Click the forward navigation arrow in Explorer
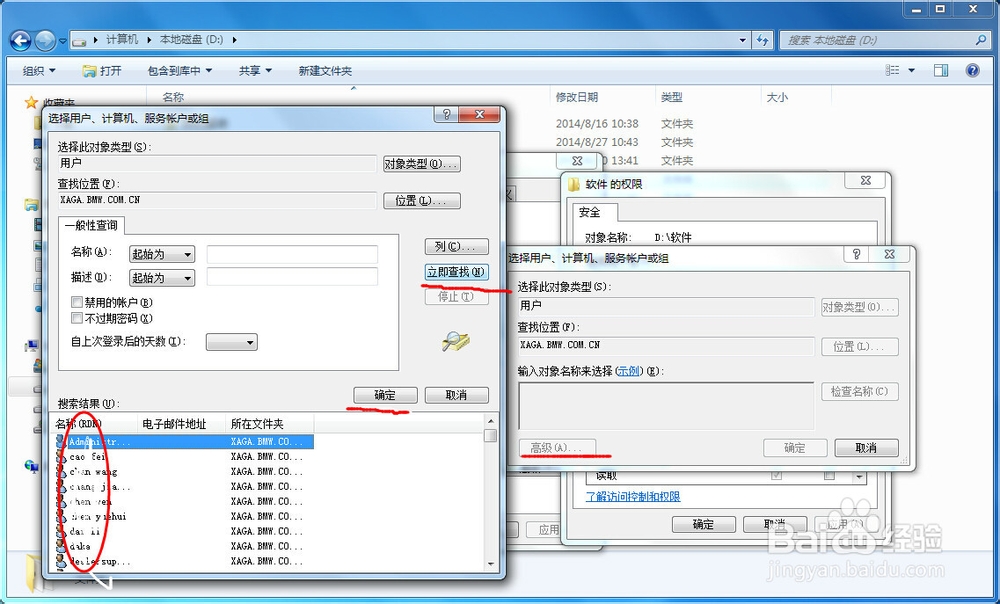Viewport: 1000px width, 604px height. (x=45, y=41)
